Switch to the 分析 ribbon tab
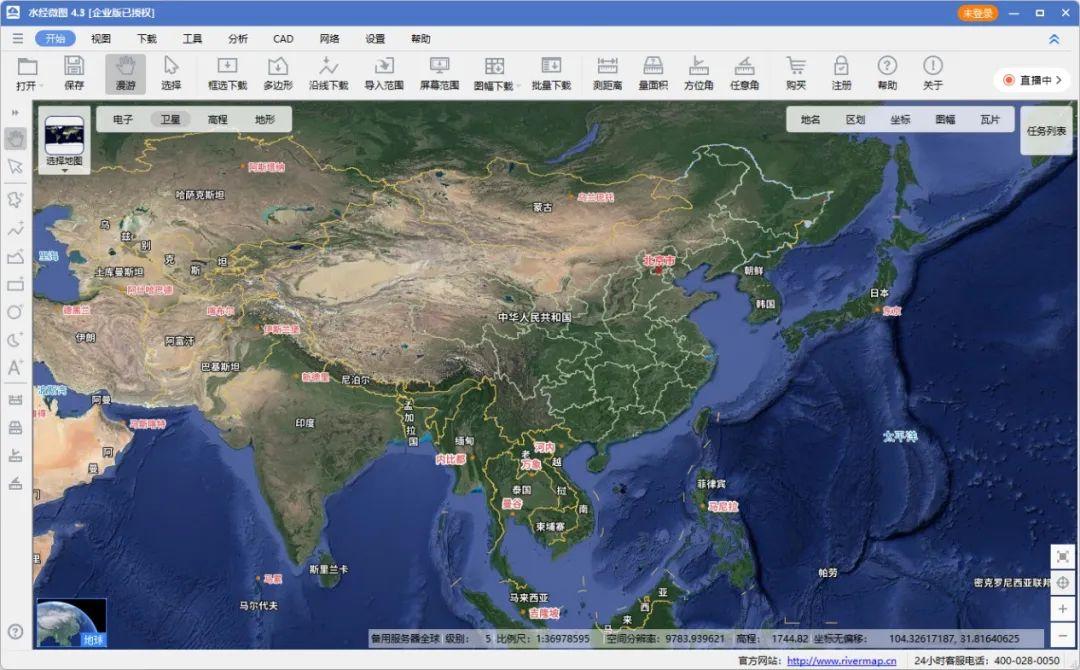Image resolution: width=1080 pixels, height=670 pixels. [237, 38]
